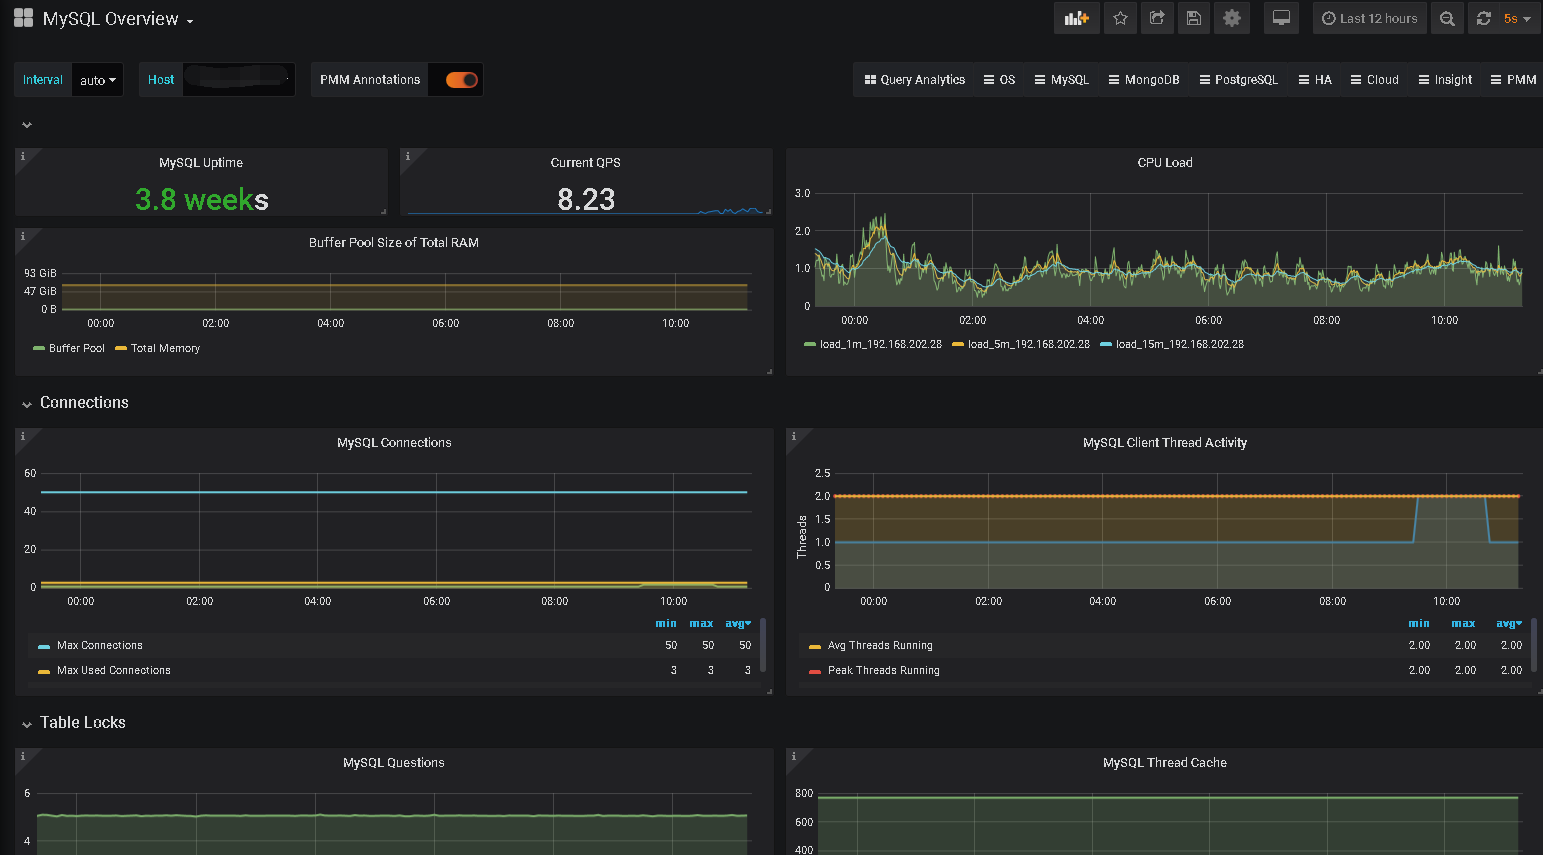Screen dimensions: 1543x855
Task: Click the load_5m legend color swatch
Action: [x=957, y=345]
